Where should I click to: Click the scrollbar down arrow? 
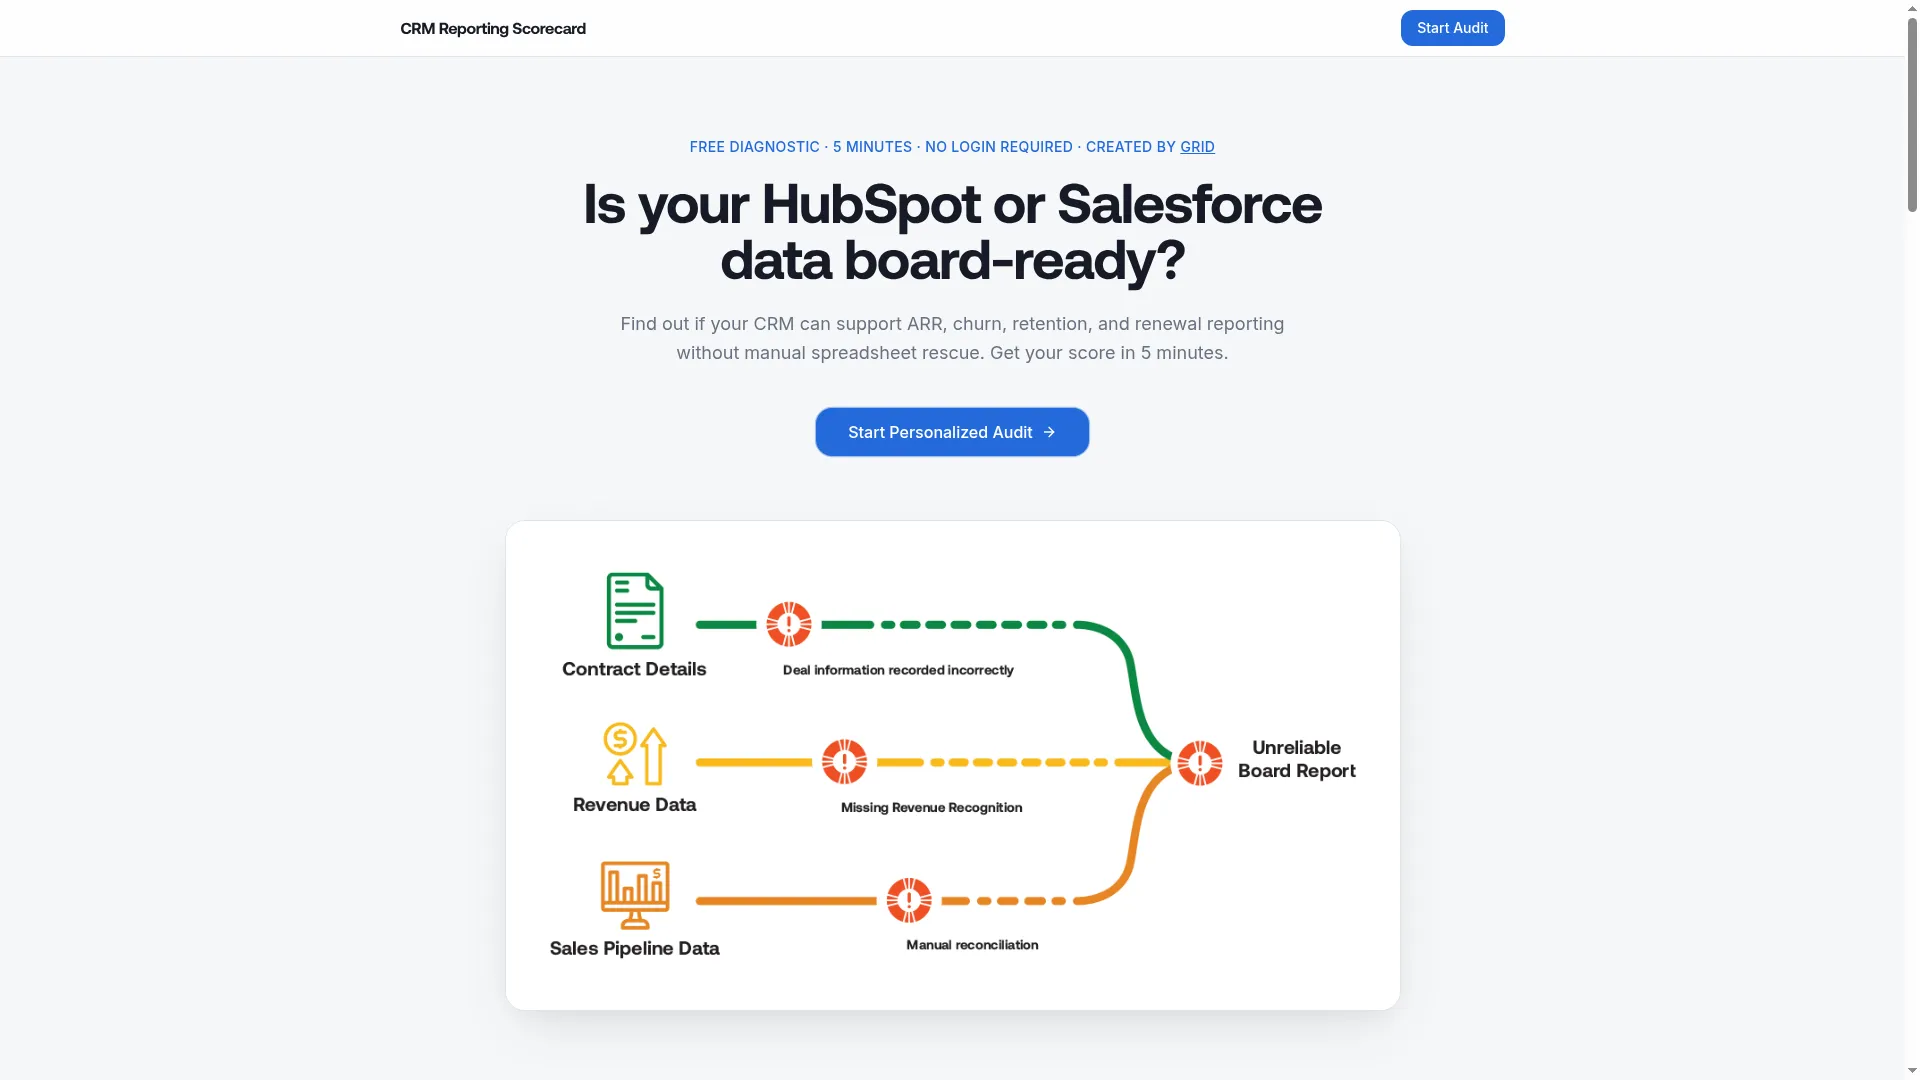1912,1071
